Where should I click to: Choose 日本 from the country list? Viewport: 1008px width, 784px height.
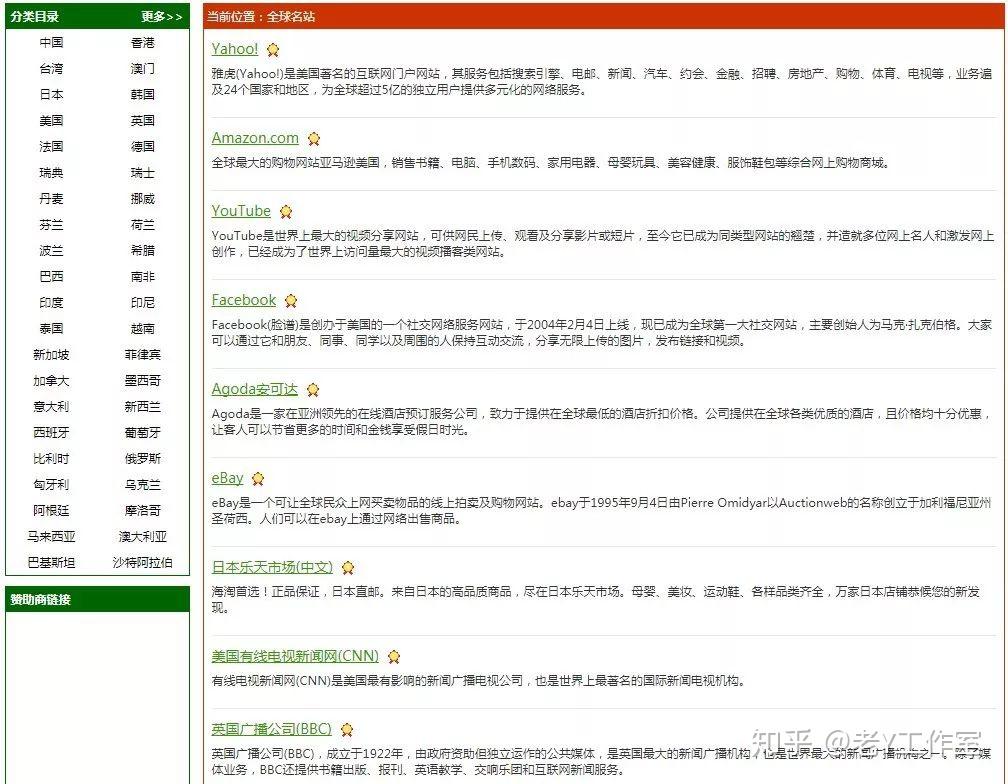coord(51,95)
